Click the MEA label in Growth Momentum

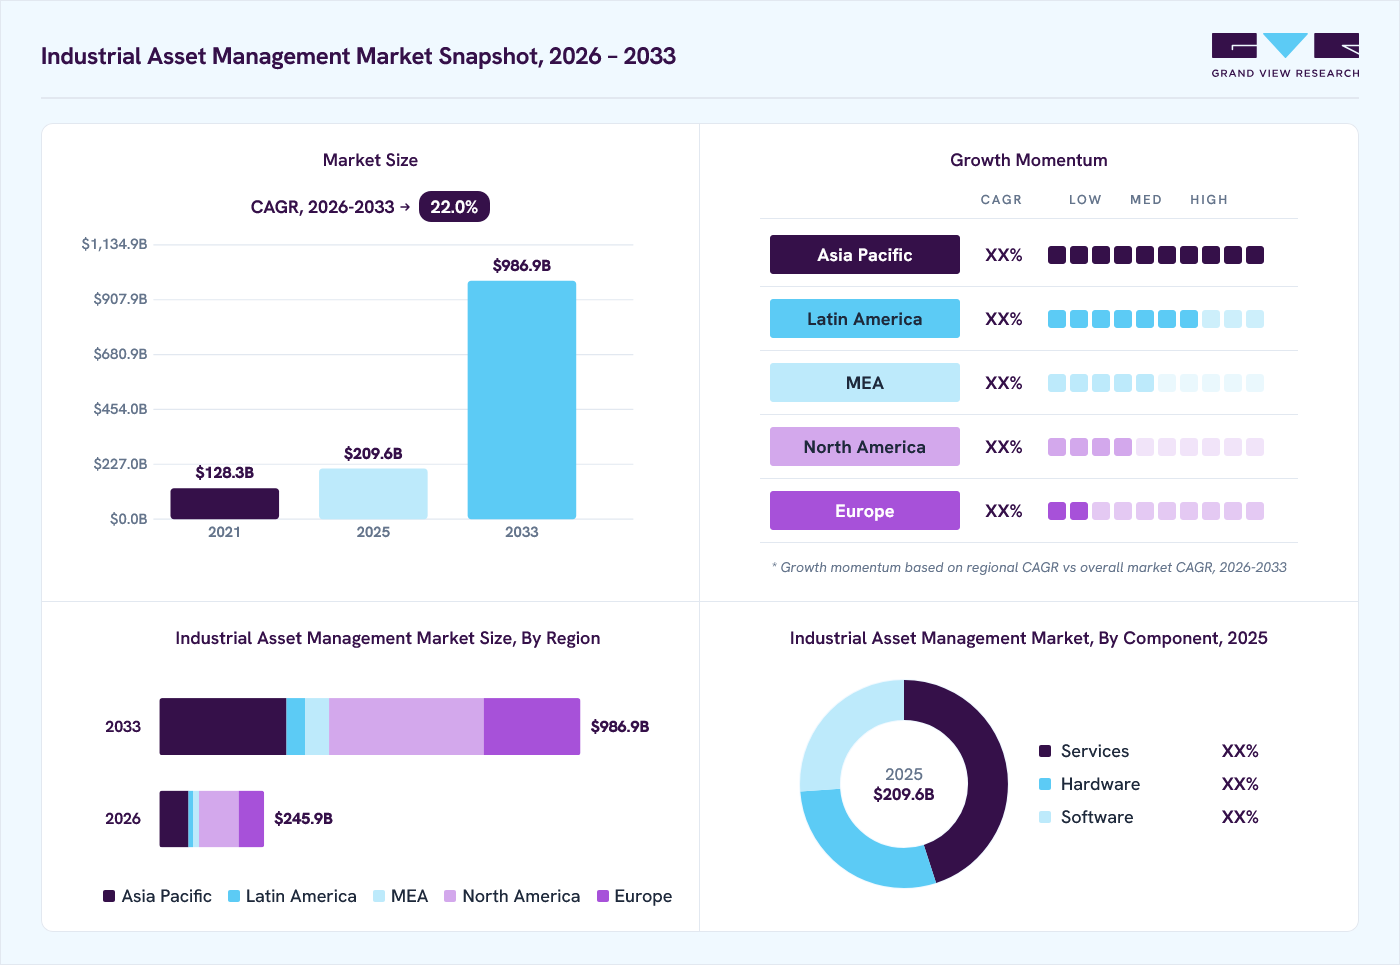point(865,383)
